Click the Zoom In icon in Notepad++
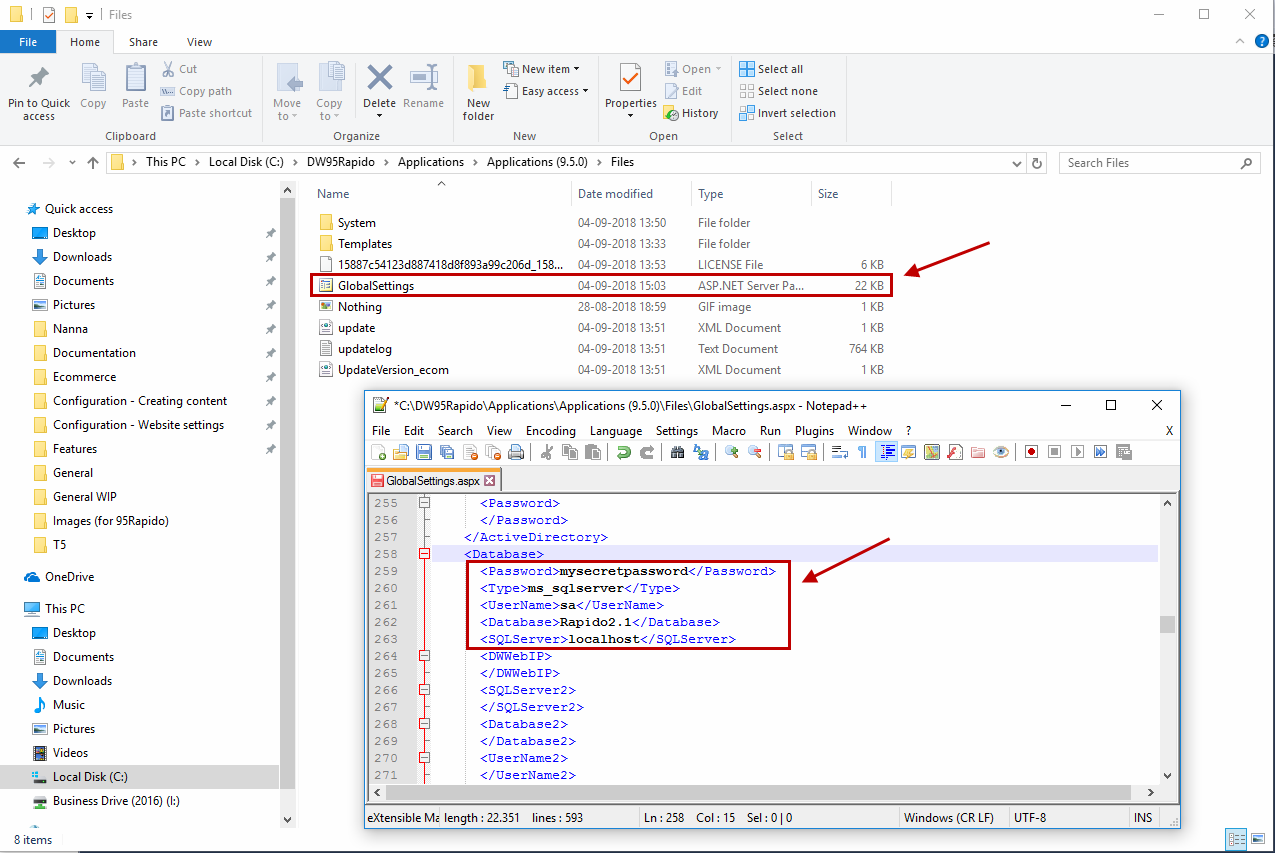1275x853 pixels. [x=732, y=452]
